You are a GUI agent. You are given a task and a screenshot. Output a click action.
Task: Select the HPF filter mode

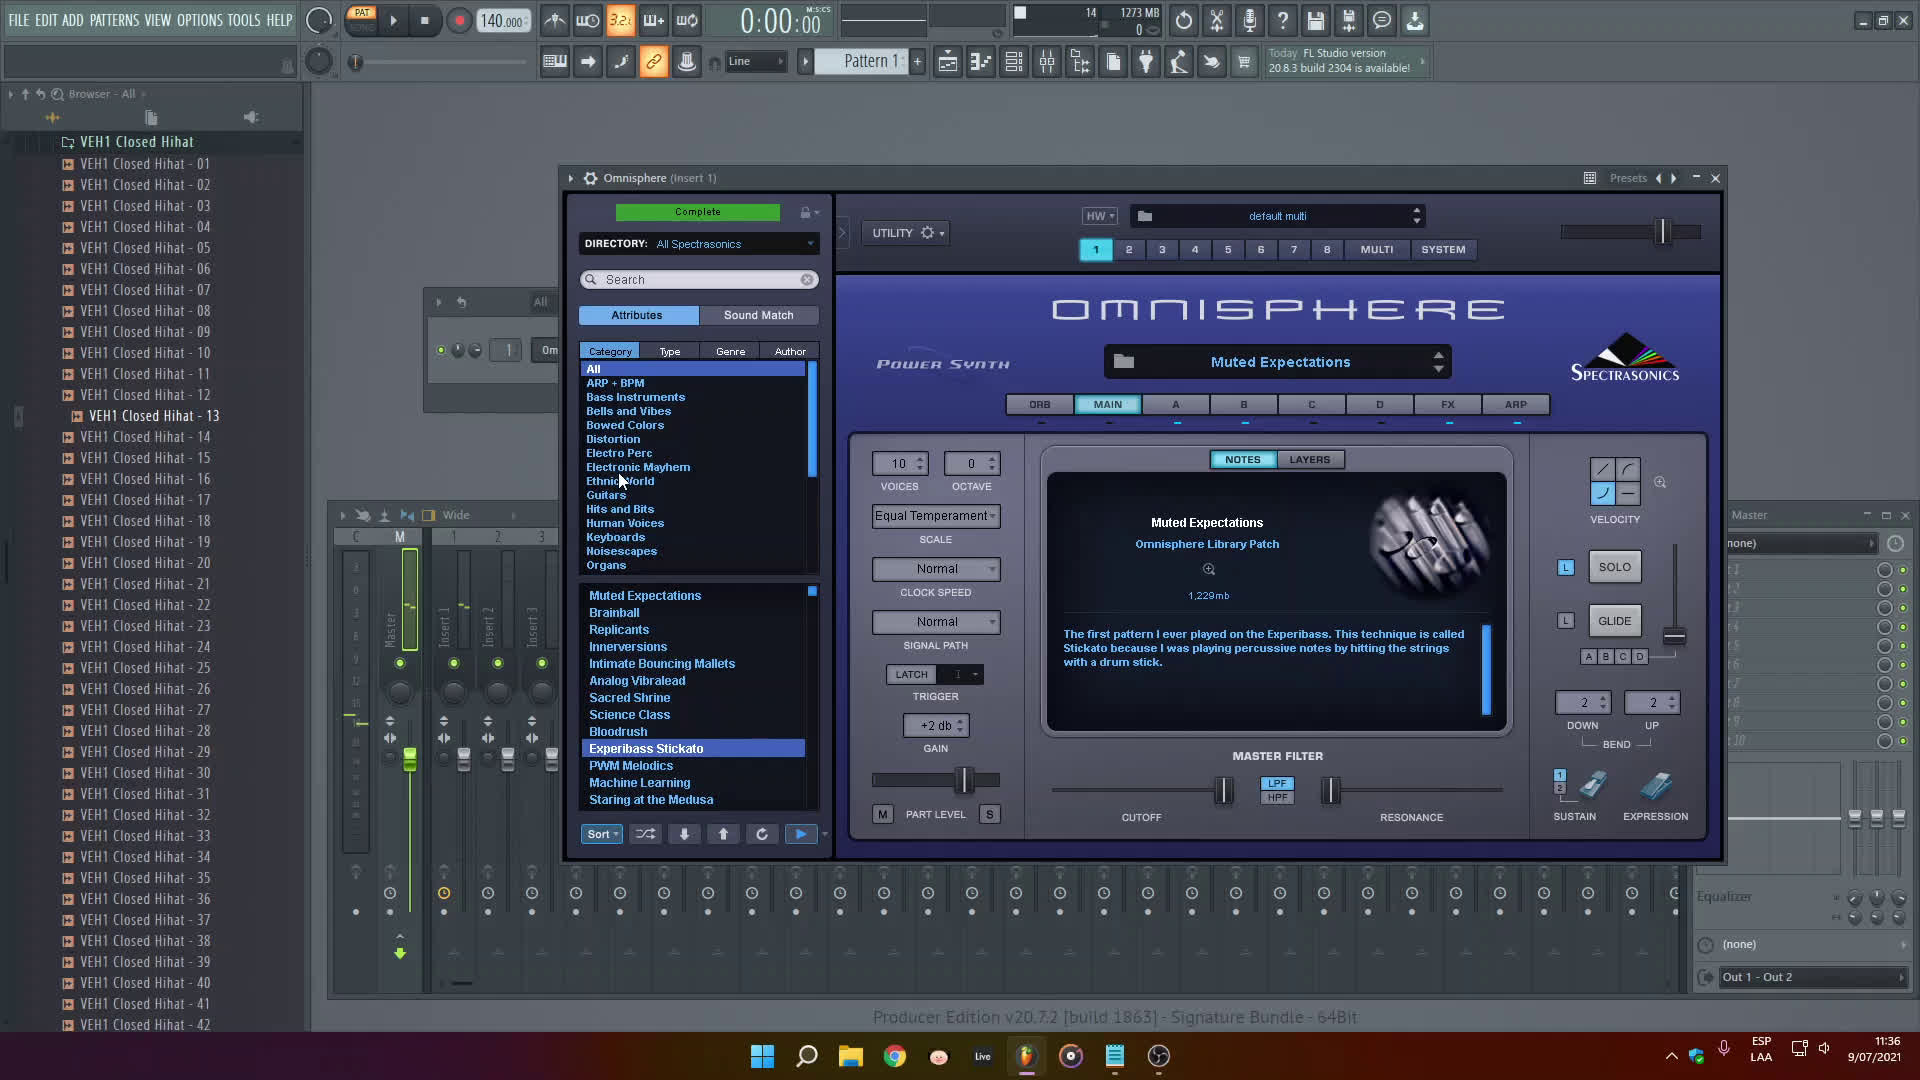pos(1277,798)
